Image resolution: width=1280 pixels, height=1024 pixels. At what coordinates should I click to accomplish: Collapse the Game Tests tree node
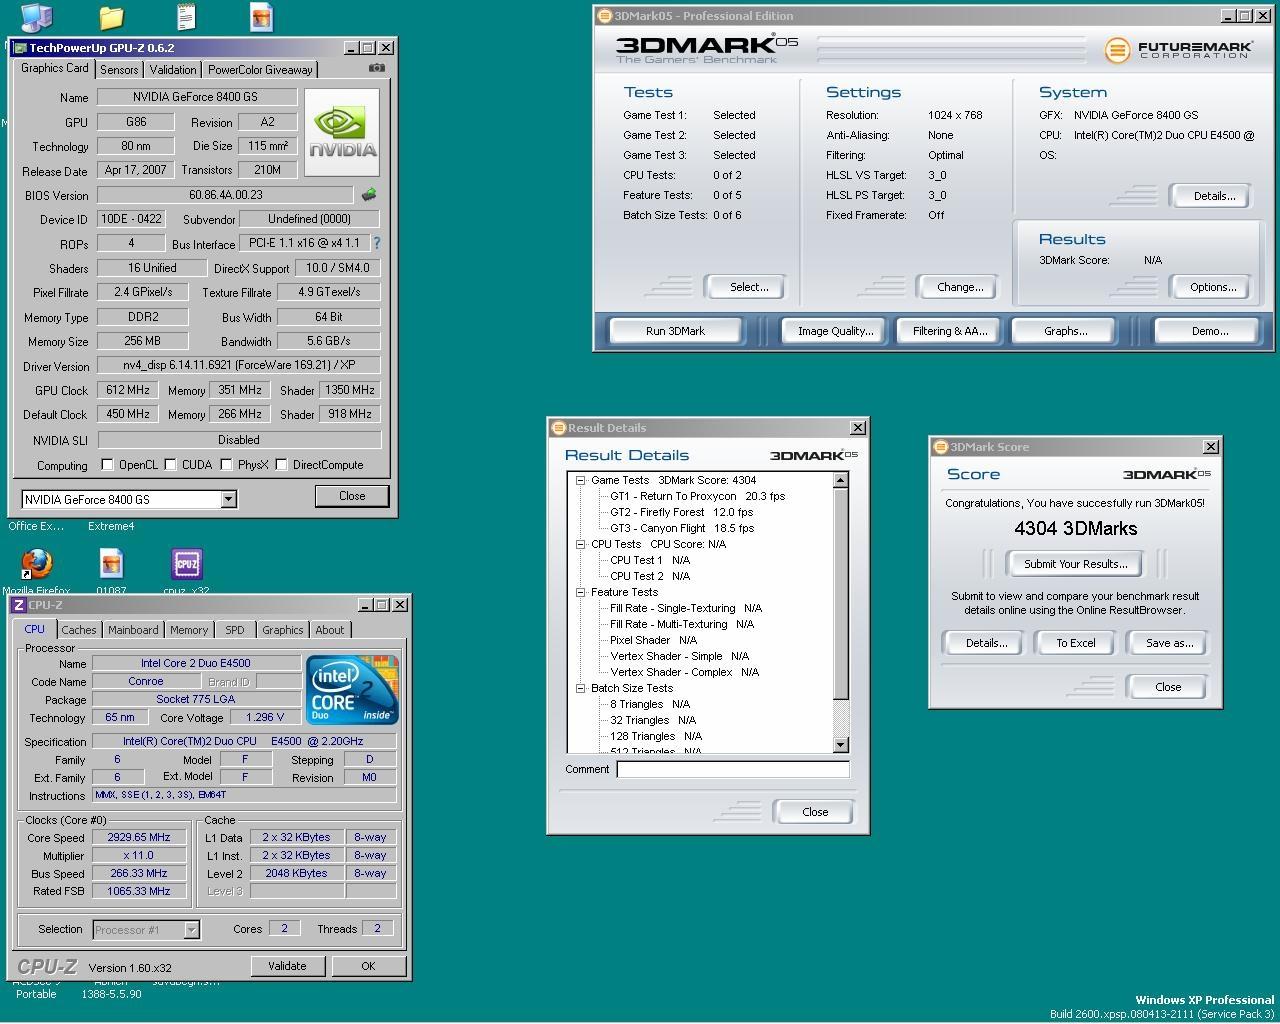pyautogui.click(x=580, y=480)
